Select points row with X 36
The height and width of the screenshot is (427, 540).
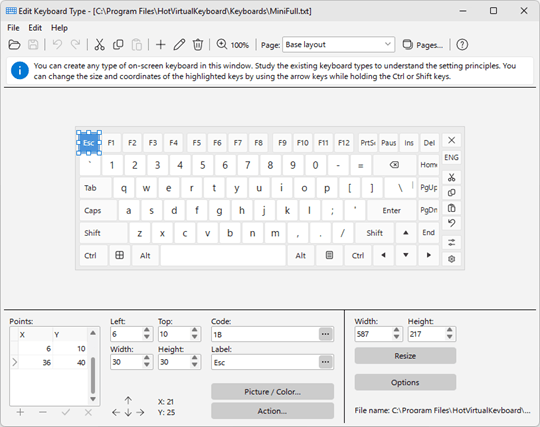pos(49,362)
